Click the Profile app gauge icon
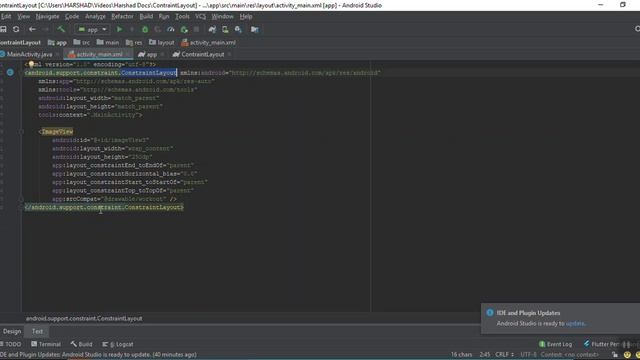Image resolution: width=640 pixels, height=360 pixels. [x=171, y=29]
